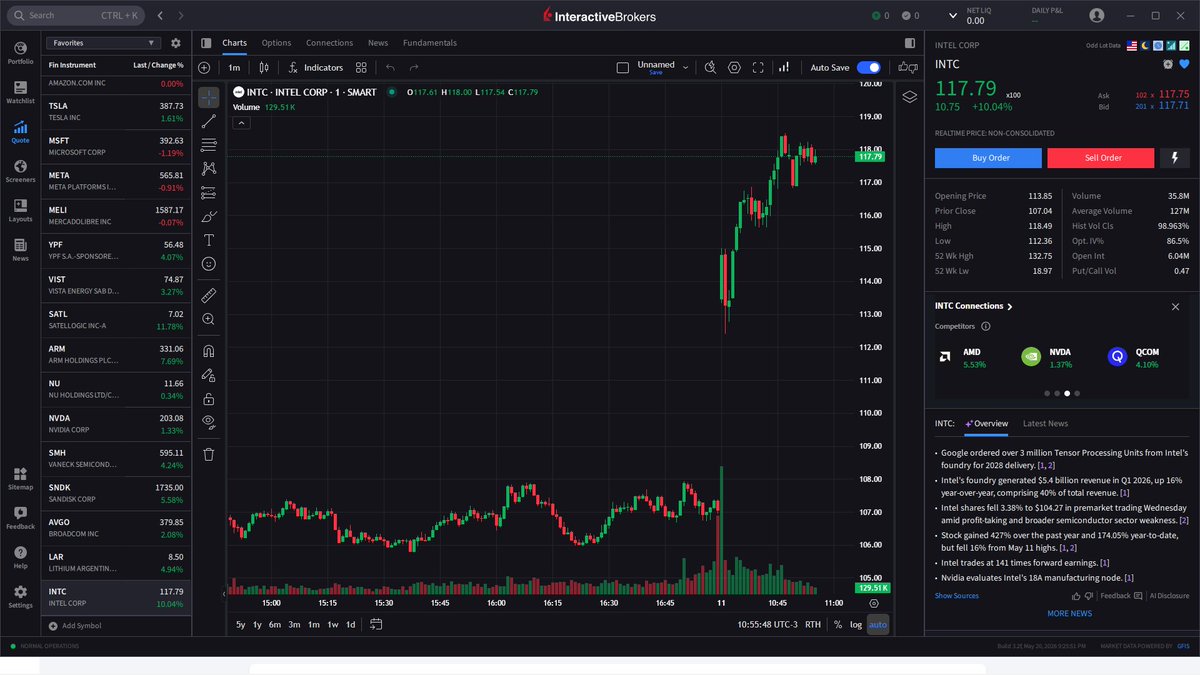Open Layouts from the left sidebar
The image size is (1200, 675).
coord(20,208)
